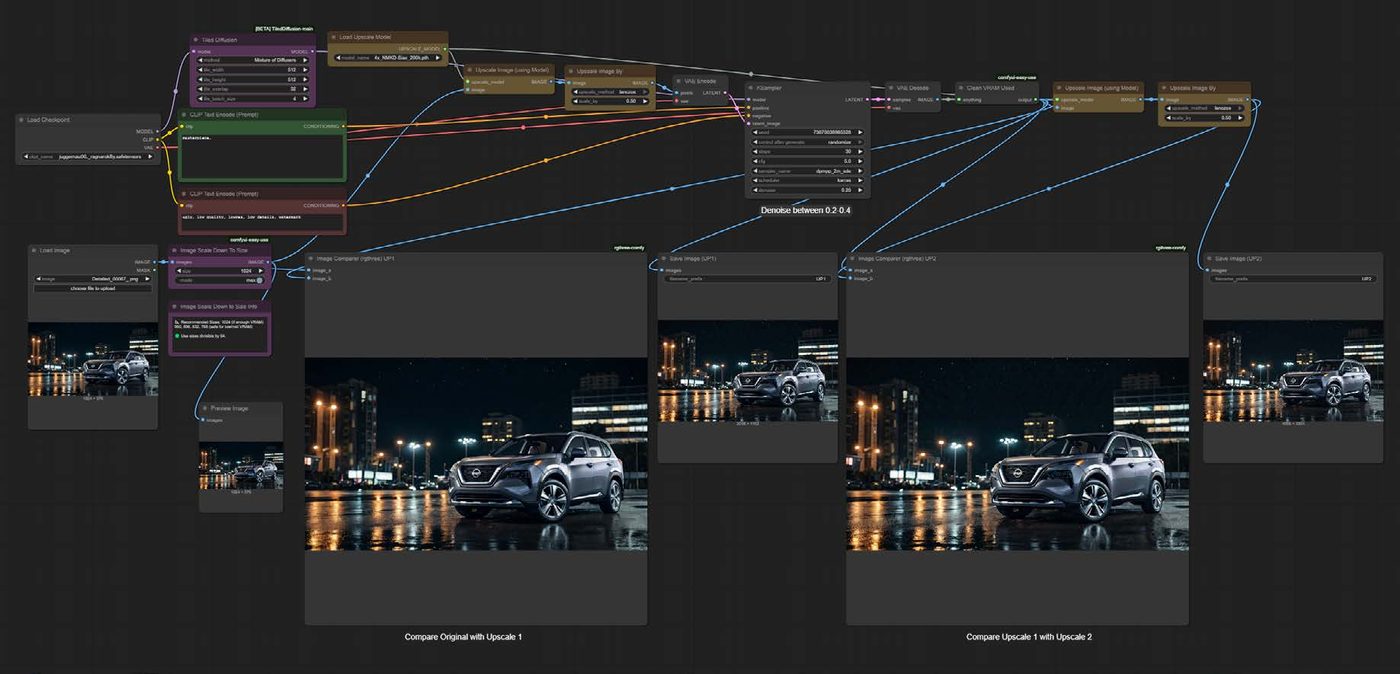1400x674 pixels.
Task: Increase the KSampler denoise value with right arrow
Action: (861, 190)
